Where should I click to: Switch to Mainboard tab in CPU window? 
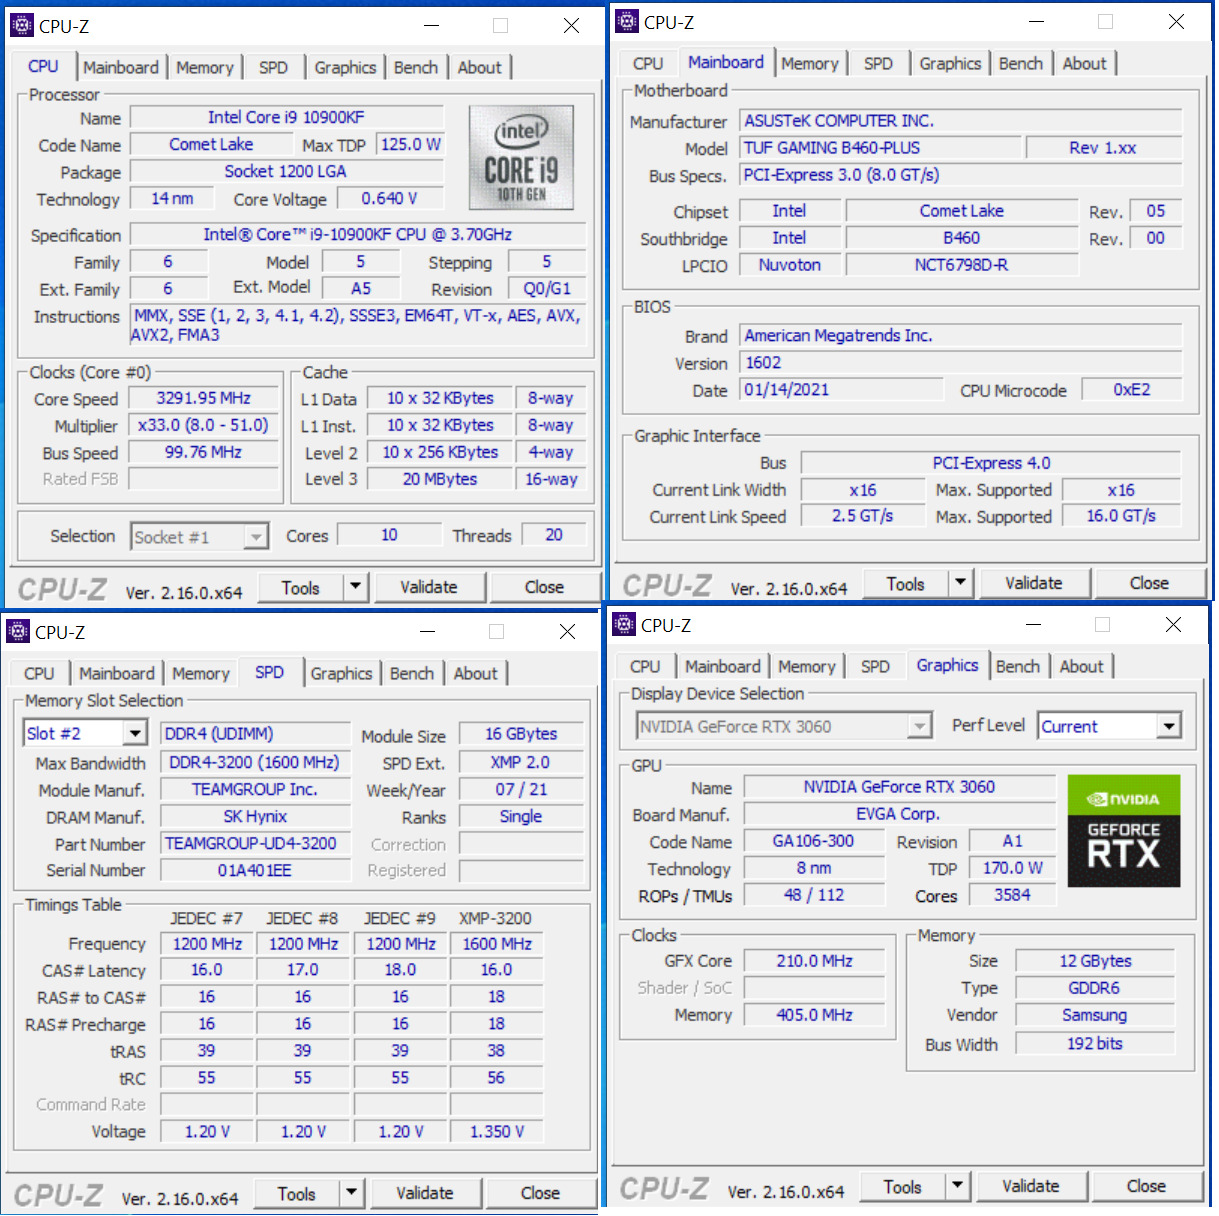121,67
